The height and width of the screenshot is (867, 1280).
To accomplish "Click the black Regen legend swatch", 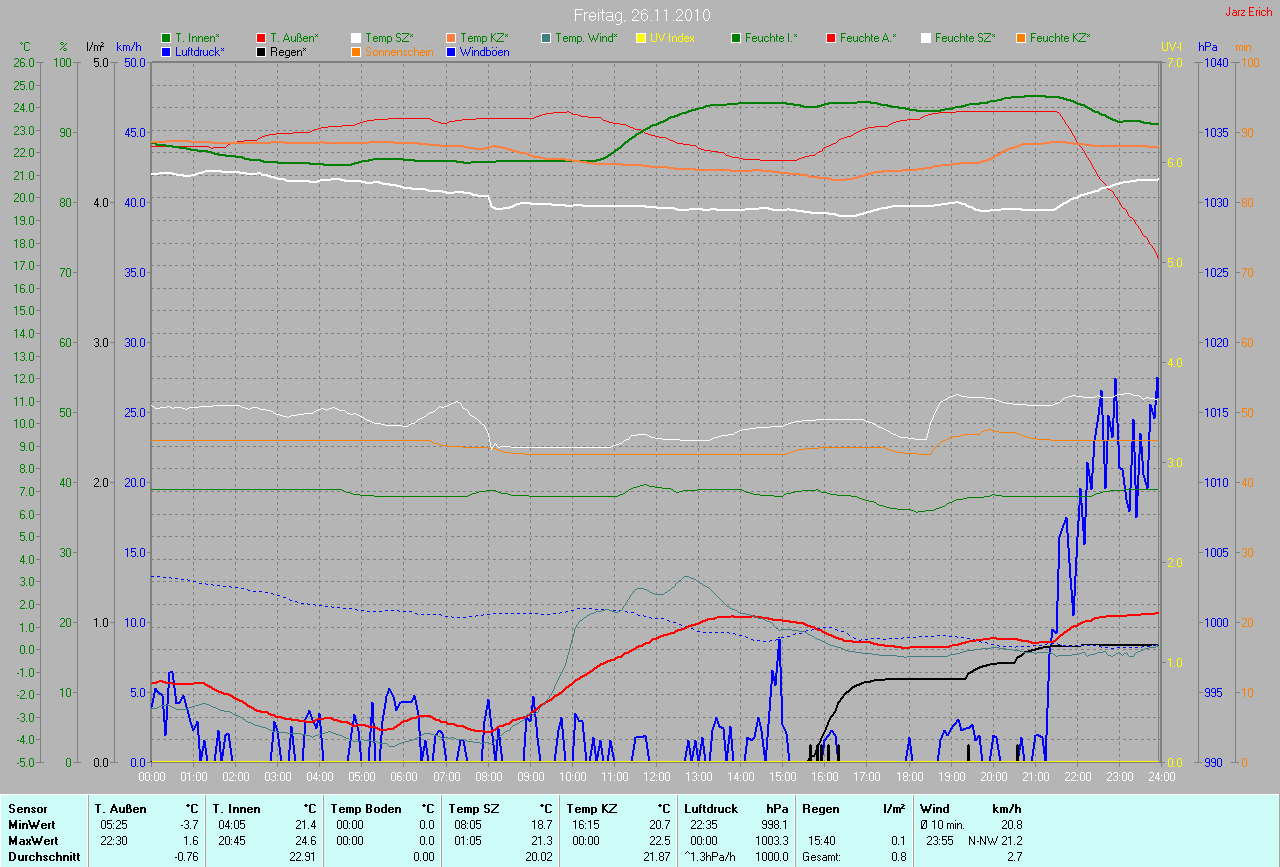I will click(x=261, y=51).
